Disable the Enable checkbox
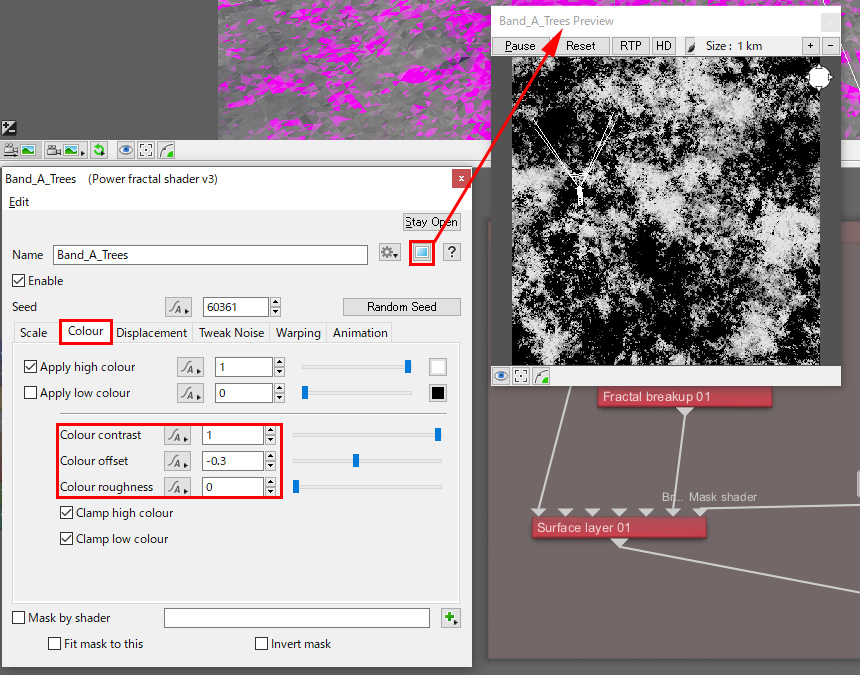The width and height of the screenshot is (860, 675). point(19,281)
